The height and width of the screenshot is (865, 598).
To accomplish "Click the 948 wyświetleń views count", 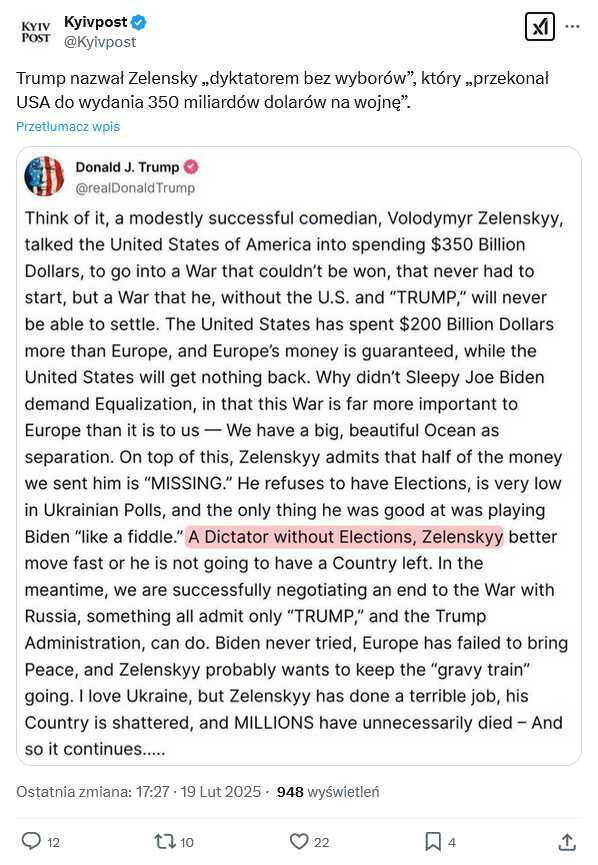I will pos(328,792).
